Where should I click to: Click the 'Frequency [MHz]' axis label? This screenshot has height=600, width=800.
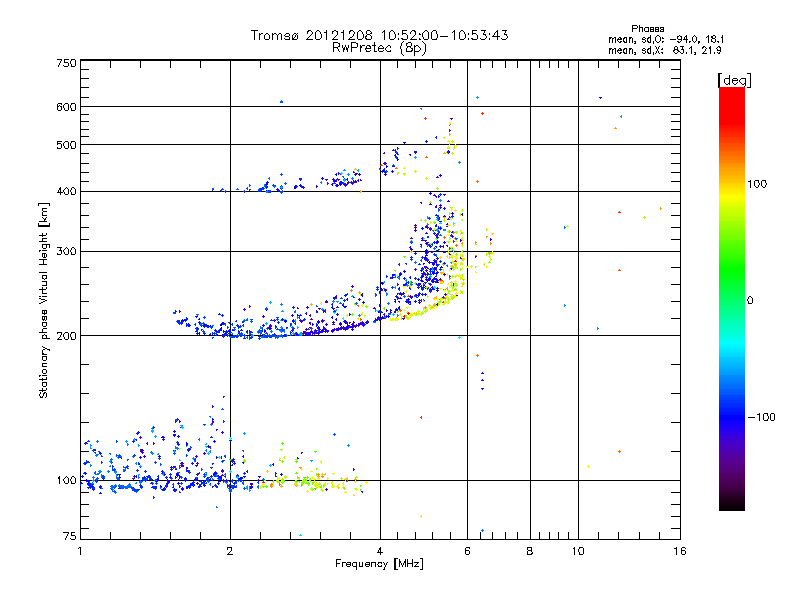click(x=379, y=564)
